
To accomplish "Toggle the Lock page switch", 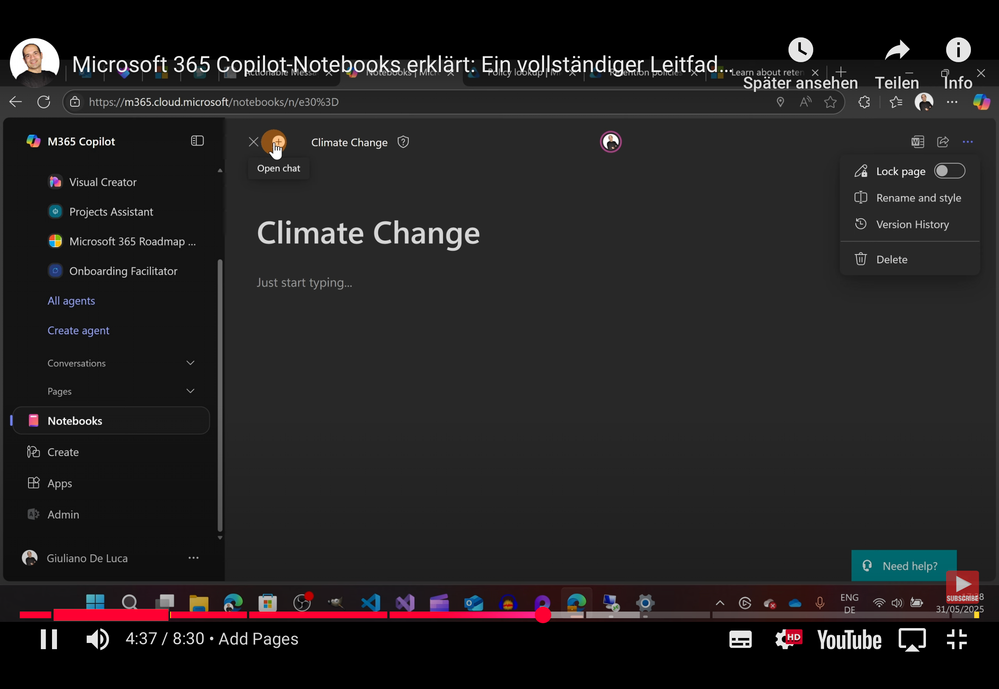I will (949, 171).
